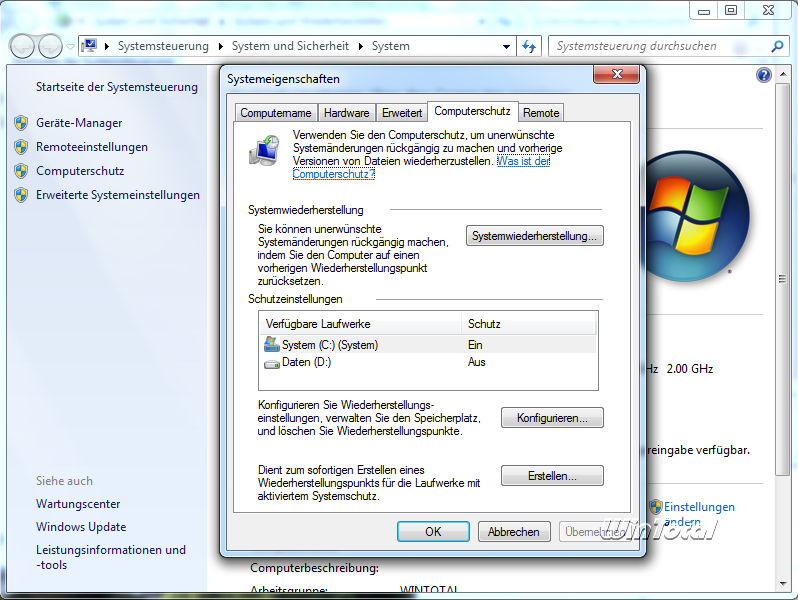Open the Geräte-Manager link
Screen dimensions: 798x600
(79, 123)
